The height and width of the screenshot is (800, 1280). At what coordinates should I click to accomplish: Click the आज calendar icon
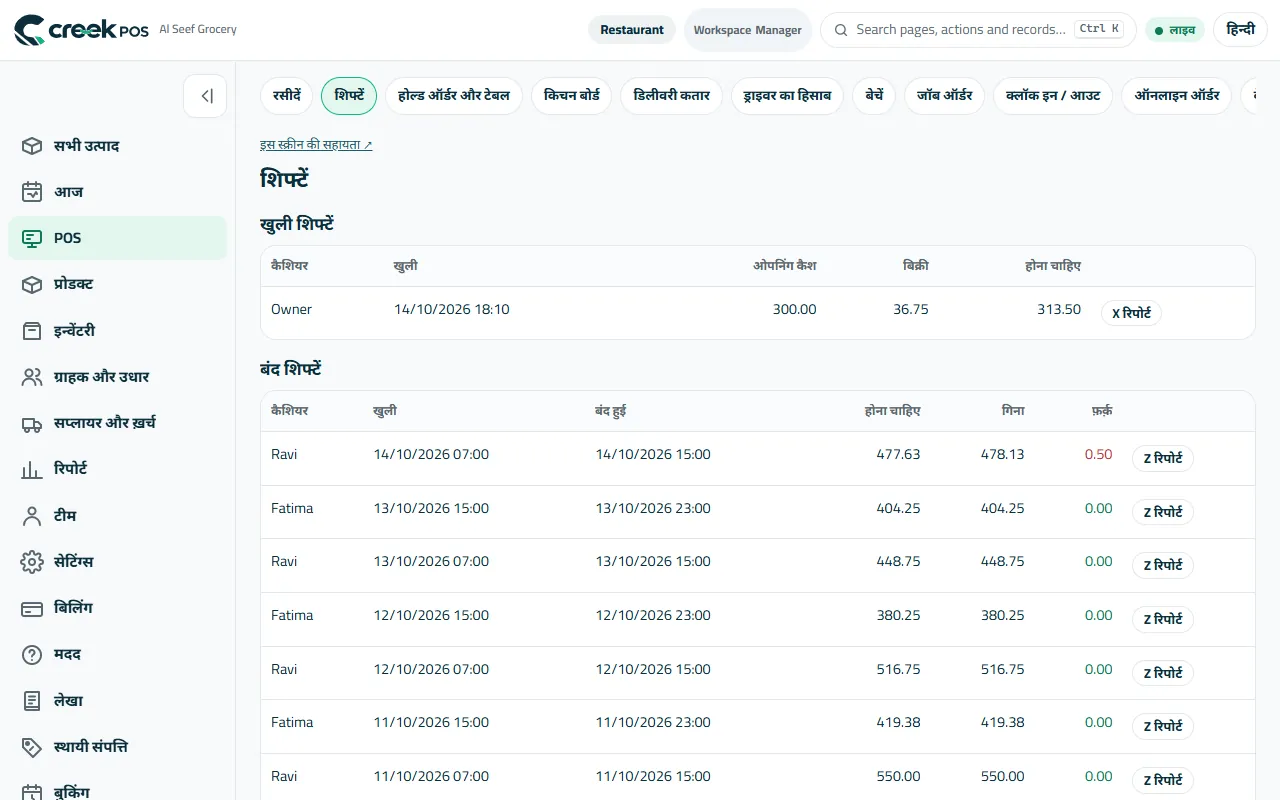point(32,192)
